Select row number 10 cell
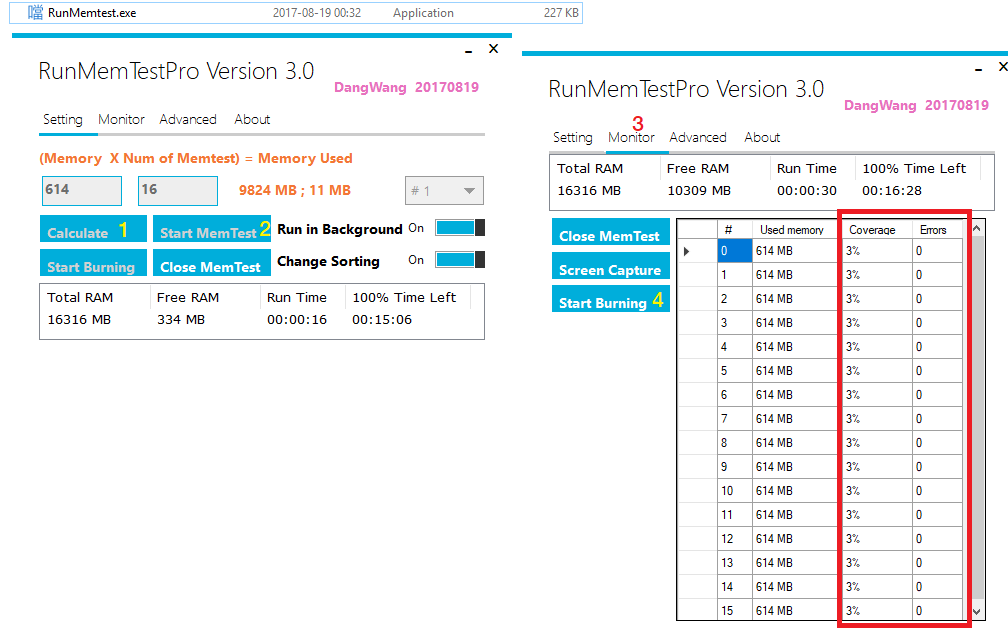The image size is (1008, 639). point(734,490)
